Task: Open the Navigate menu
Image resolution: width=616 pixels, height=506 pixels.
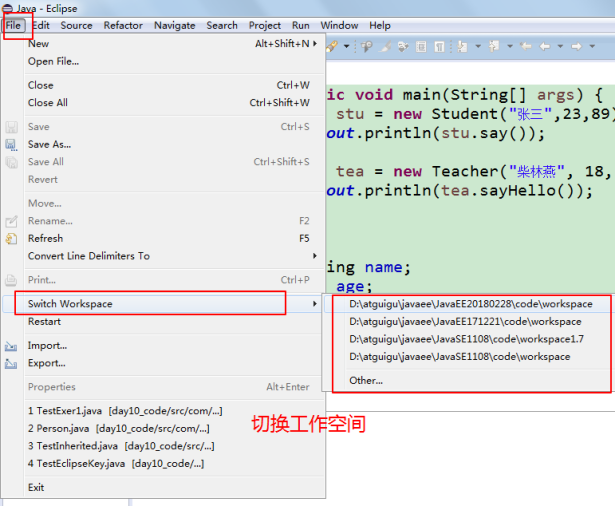Action: [x=174, y=26]
